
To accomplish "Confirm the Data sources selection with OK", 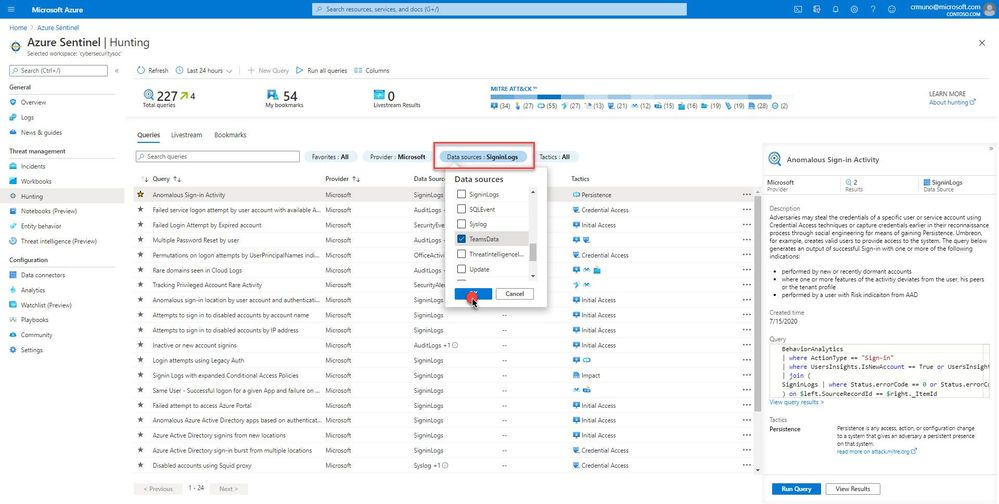I will [x=473, y=294].
